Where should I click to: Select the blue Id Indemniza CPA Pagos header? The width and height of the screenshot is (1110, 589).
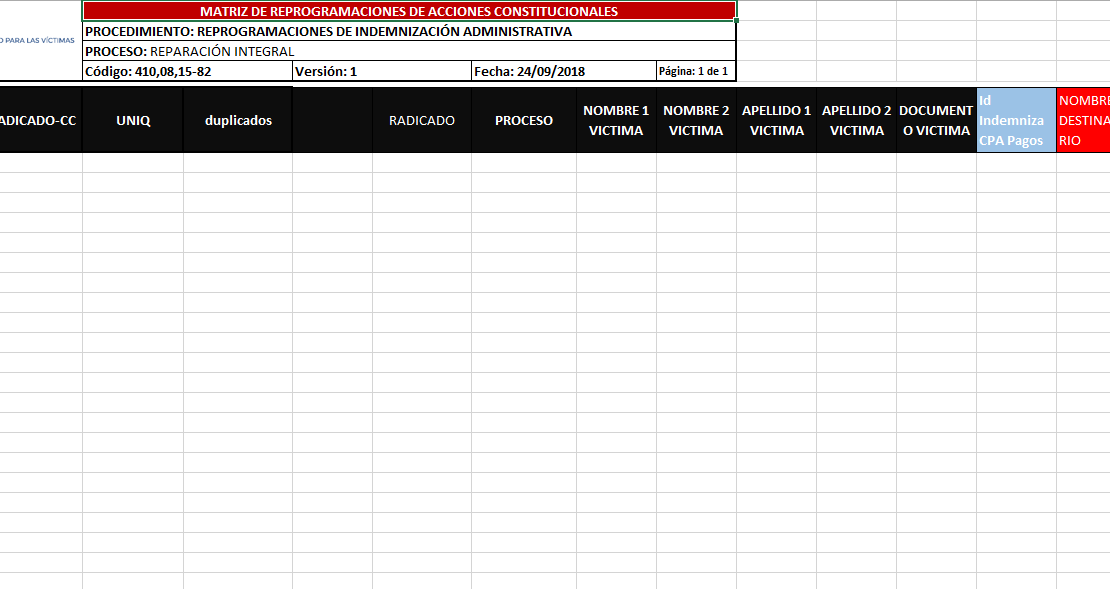[x=1016, y=120]
